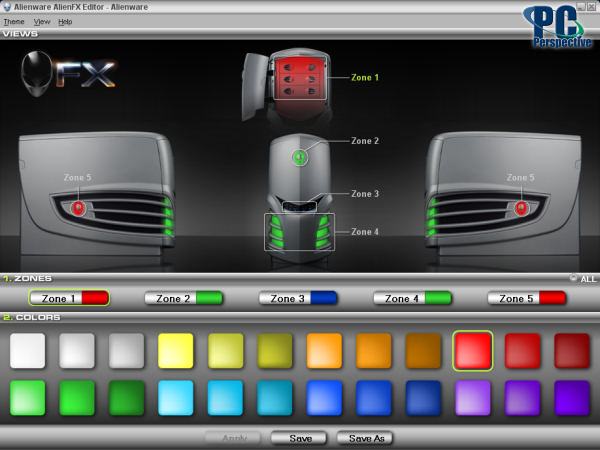Click the red Zone 5 light on right side view

[x=521, y=208]
